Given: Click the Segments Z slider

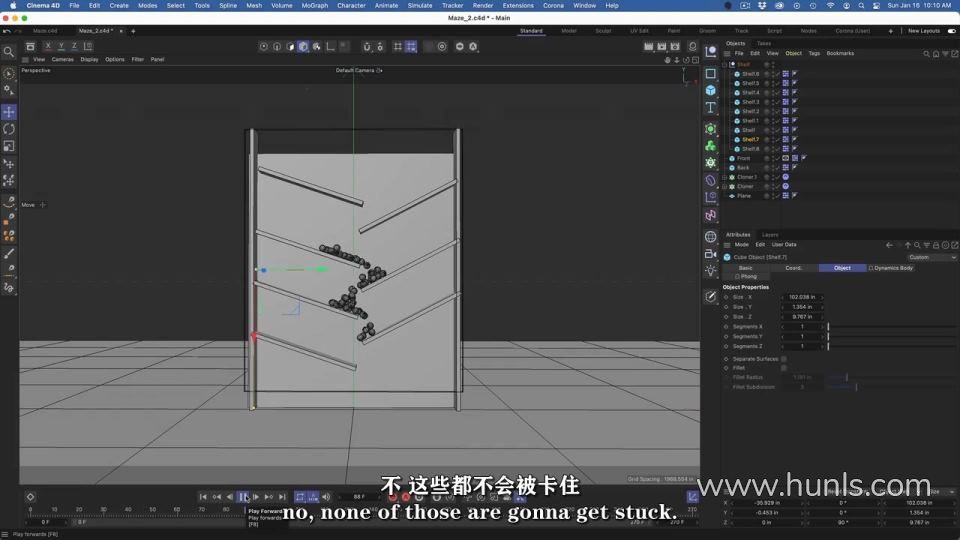Looking at the screenshot, I should (891, 347).
